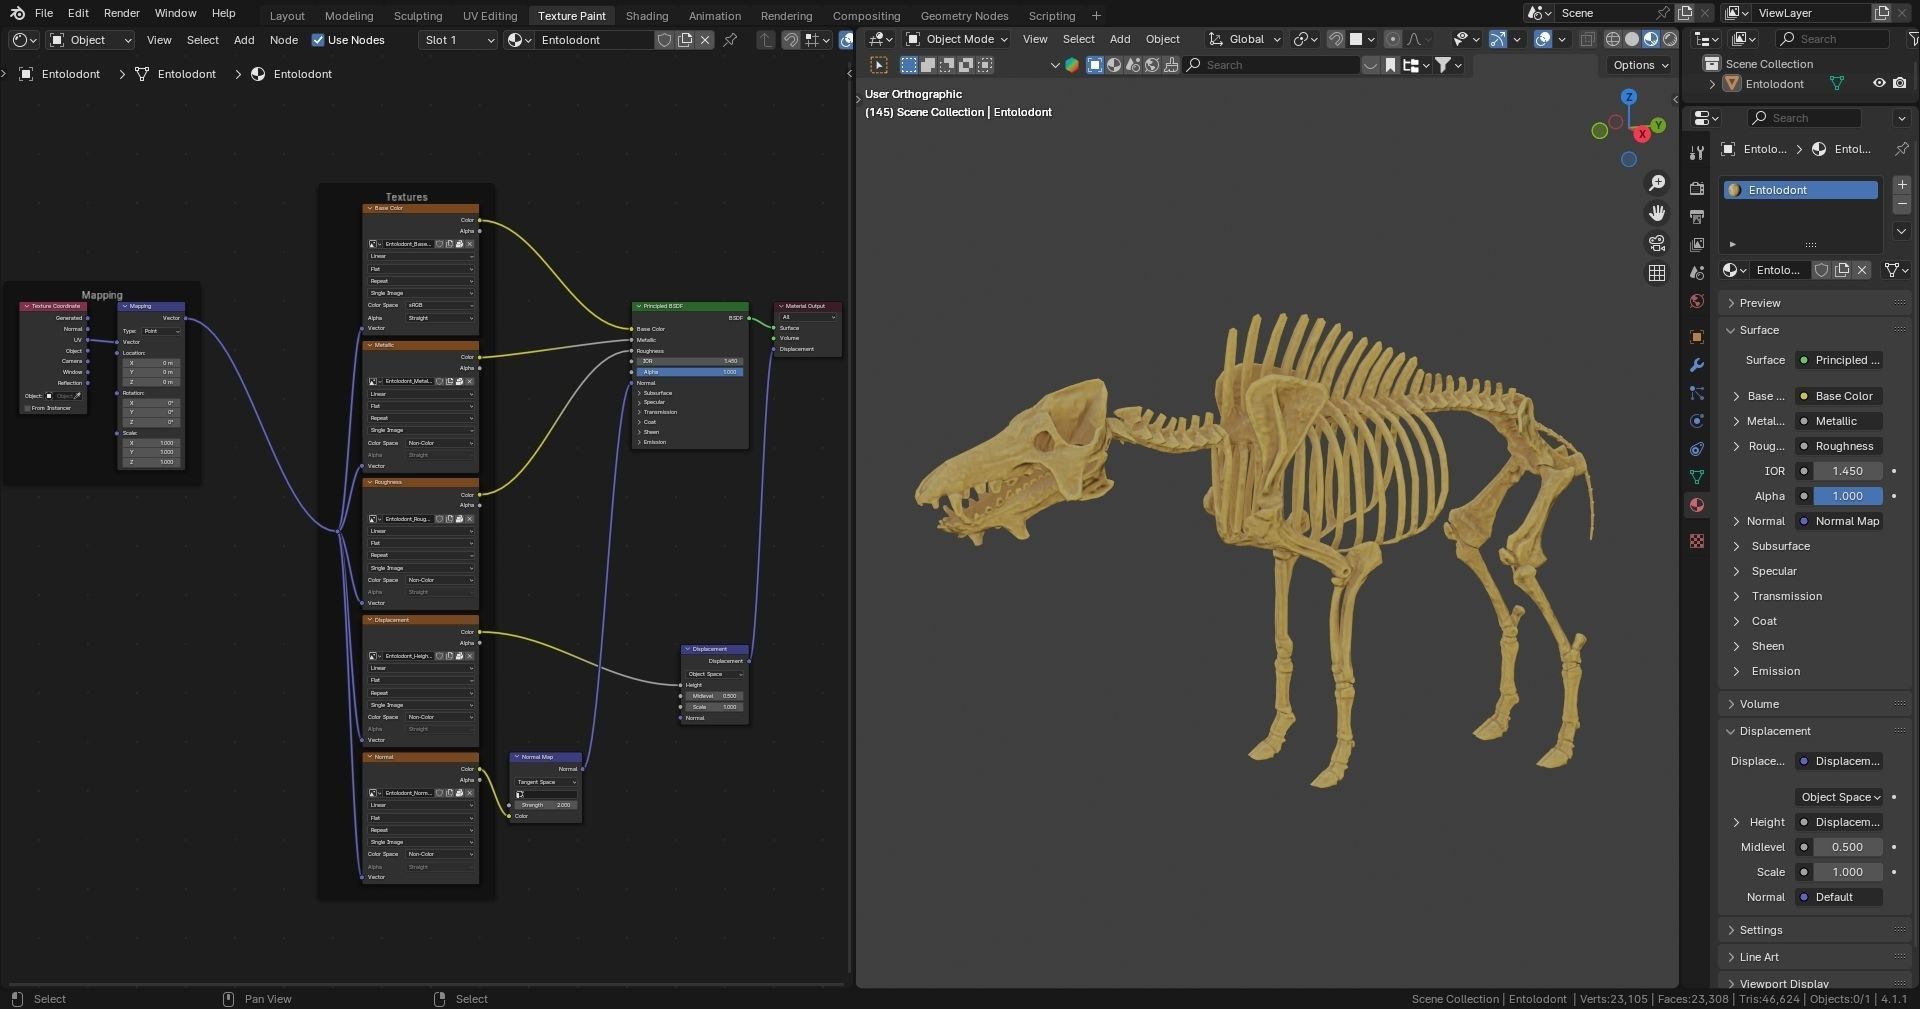Open the File menu
The image size is (1920, 1009).
(x=44, y=13)
